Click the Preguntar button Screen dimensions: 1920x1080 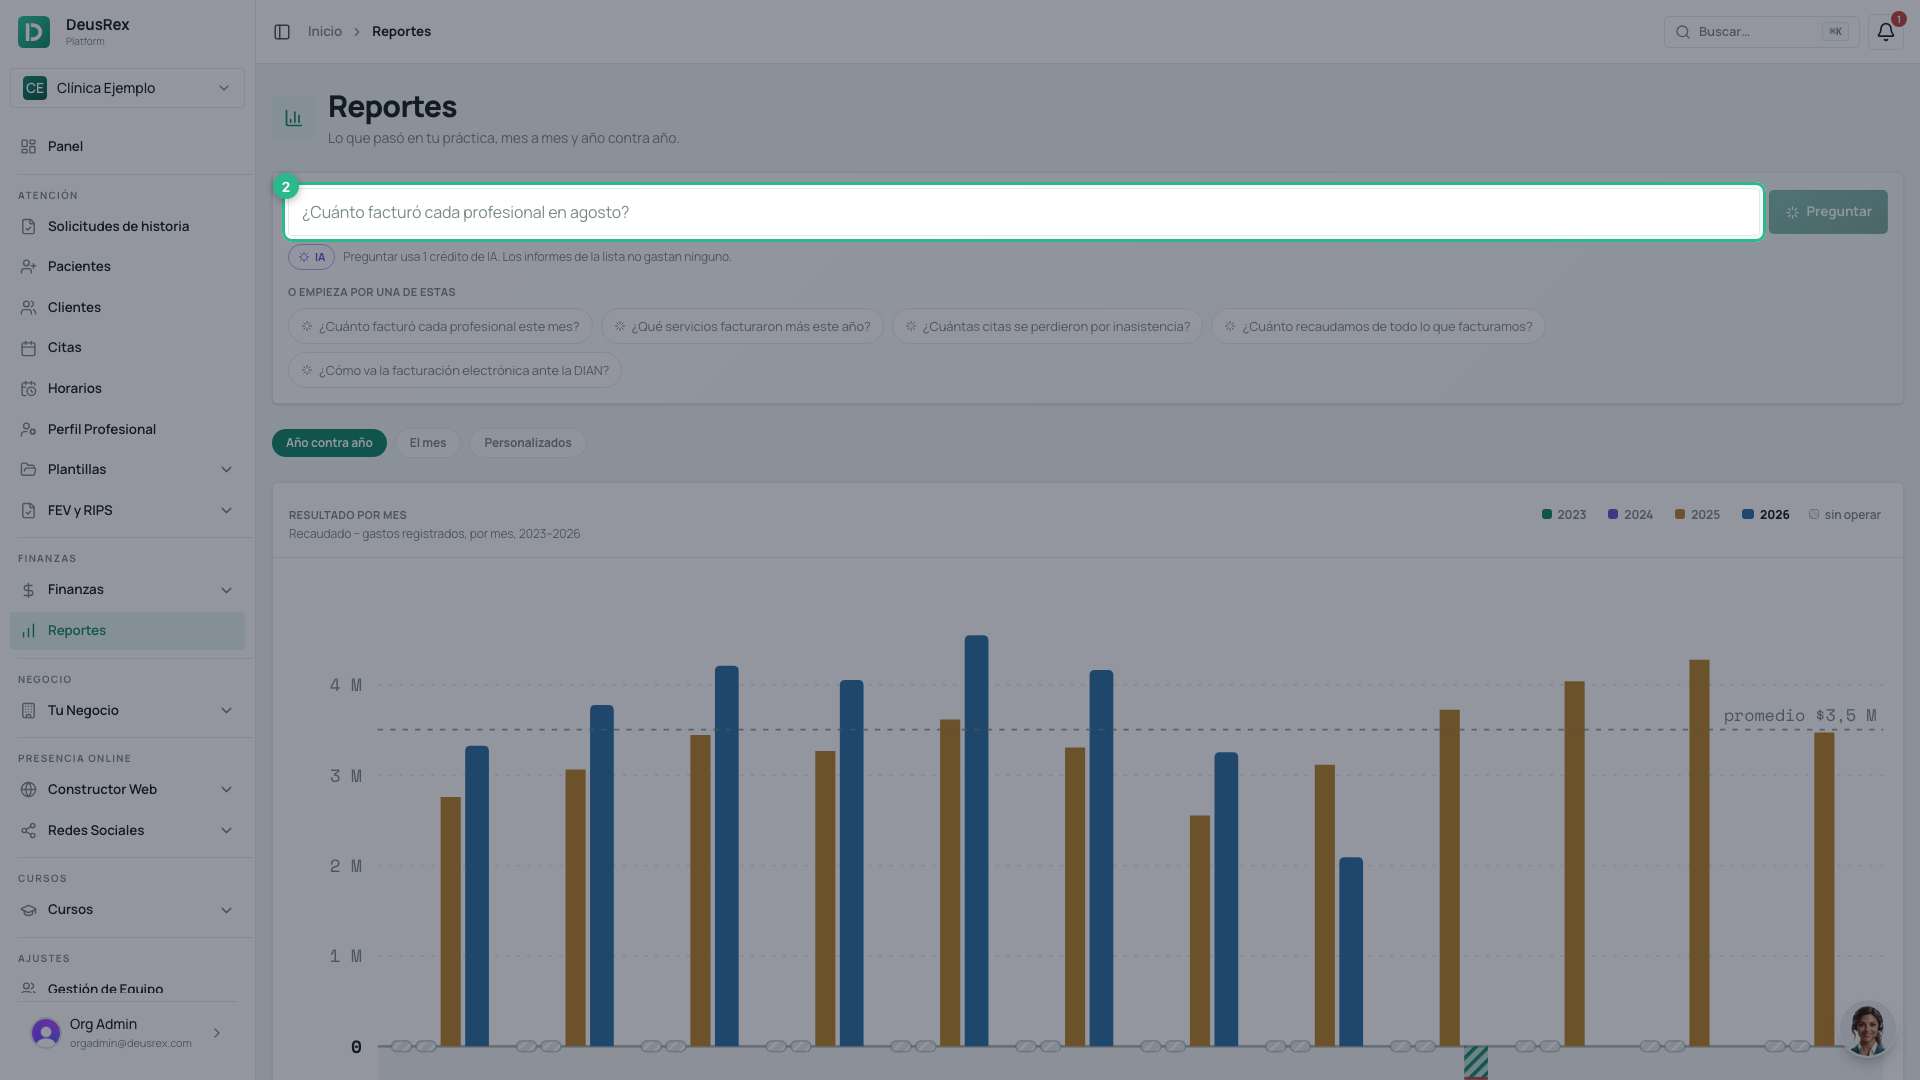tap(1828, 212)
